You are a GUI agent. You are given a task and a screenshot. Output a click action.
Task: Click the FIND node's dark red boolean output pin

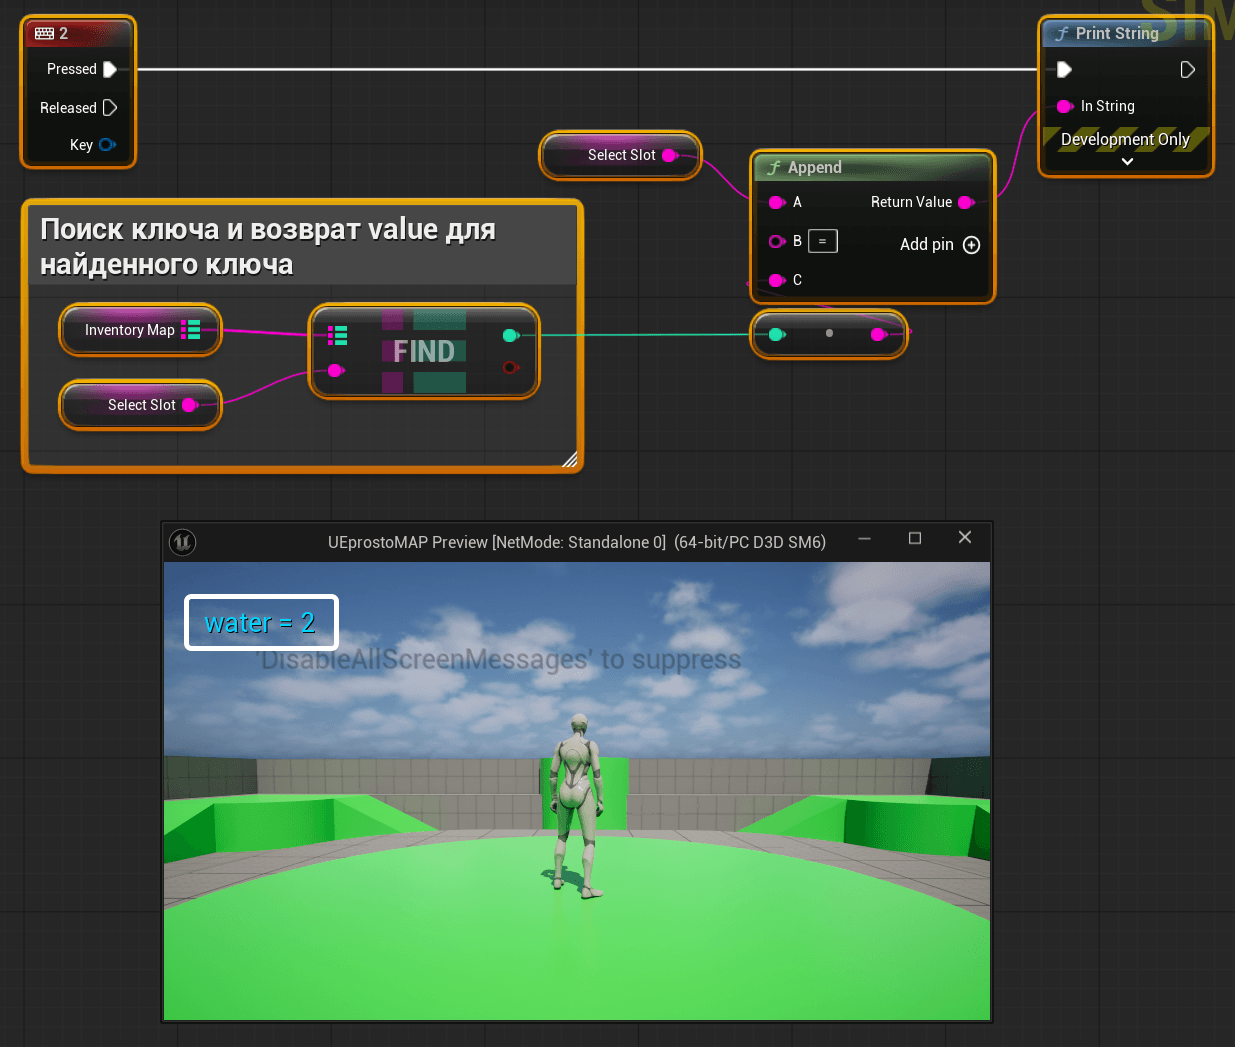(x=510, y=367)
